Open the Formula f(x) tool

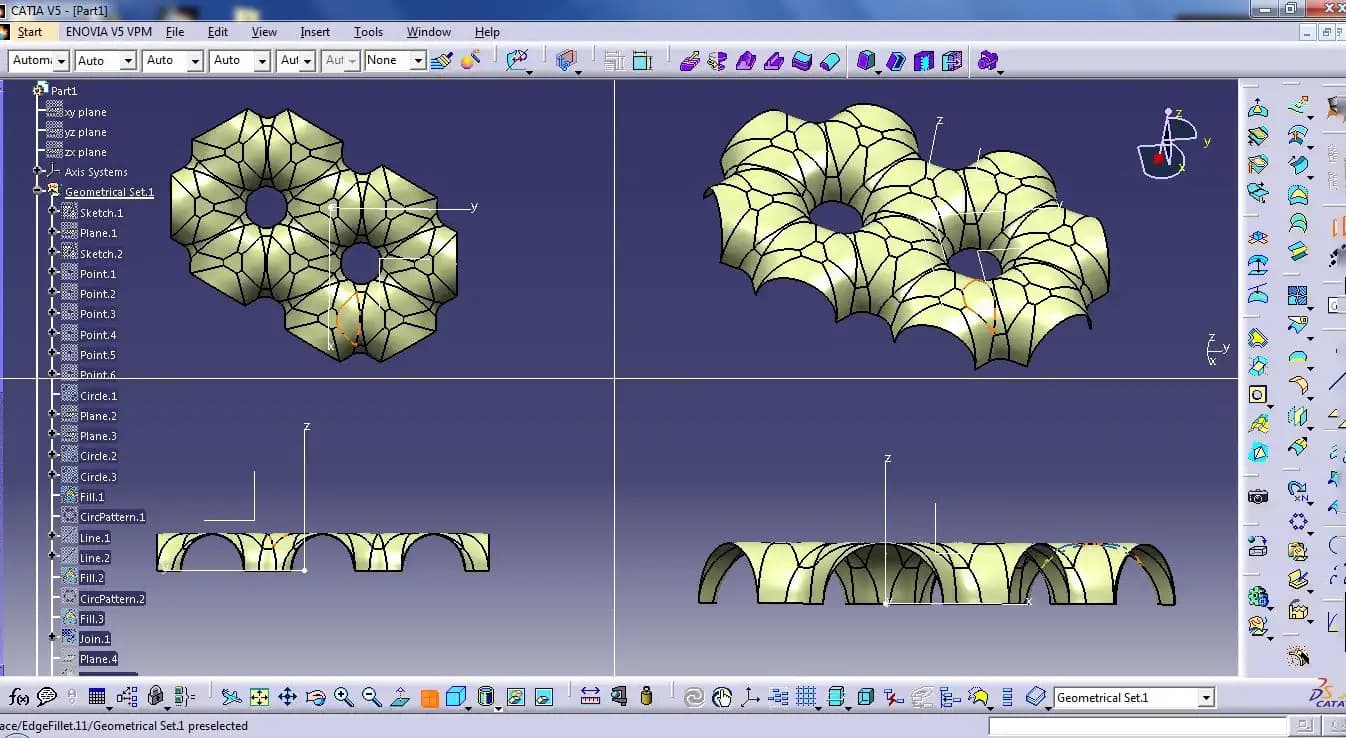(x=19, y=697)
